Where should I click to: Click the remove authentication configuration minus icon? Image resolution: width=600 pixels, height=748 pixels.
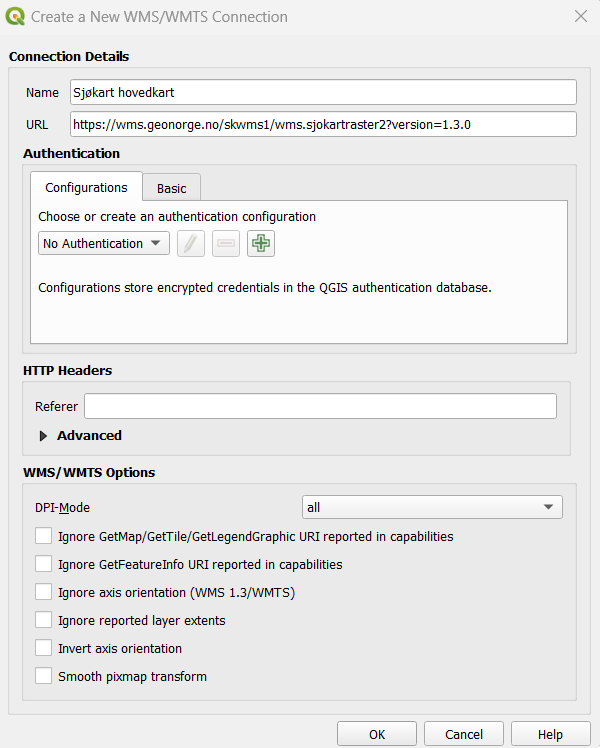[226, 243]
